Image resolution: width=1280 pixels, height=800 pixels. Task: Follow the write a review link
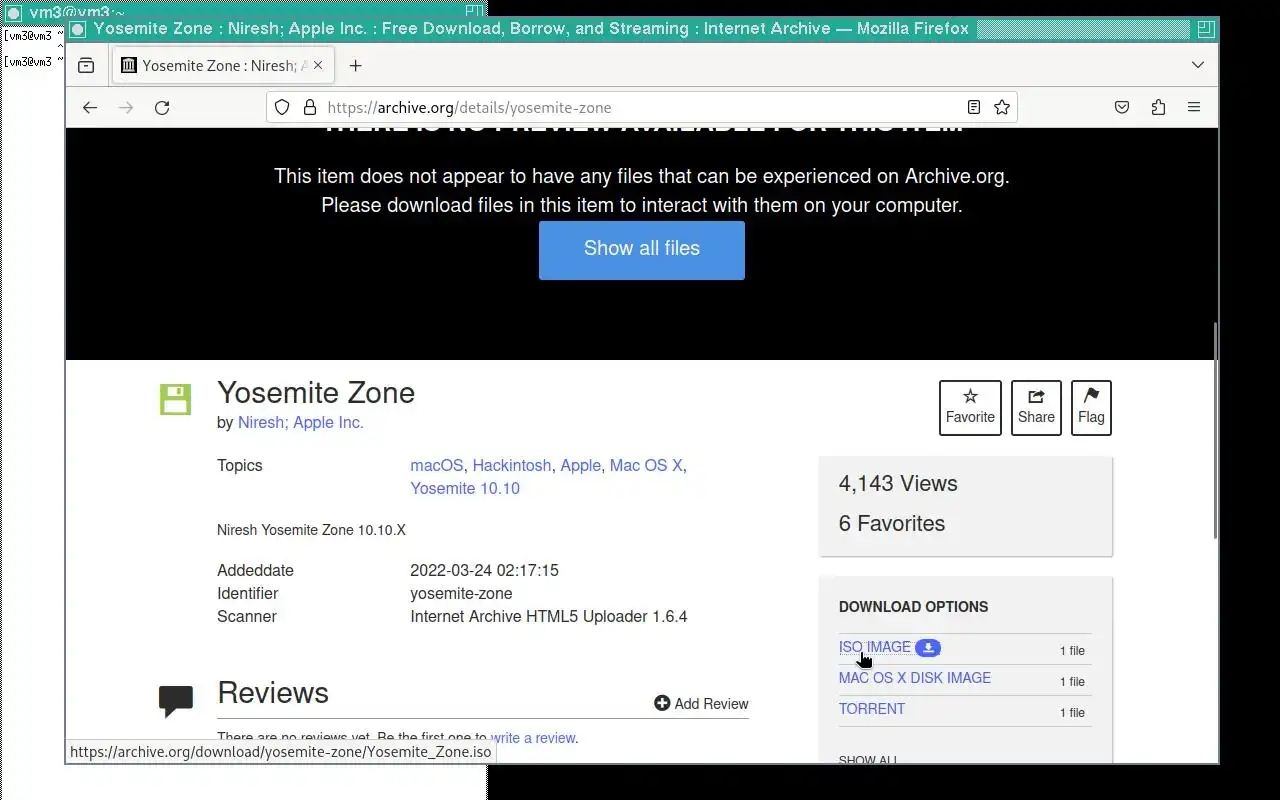coord(533,738)
